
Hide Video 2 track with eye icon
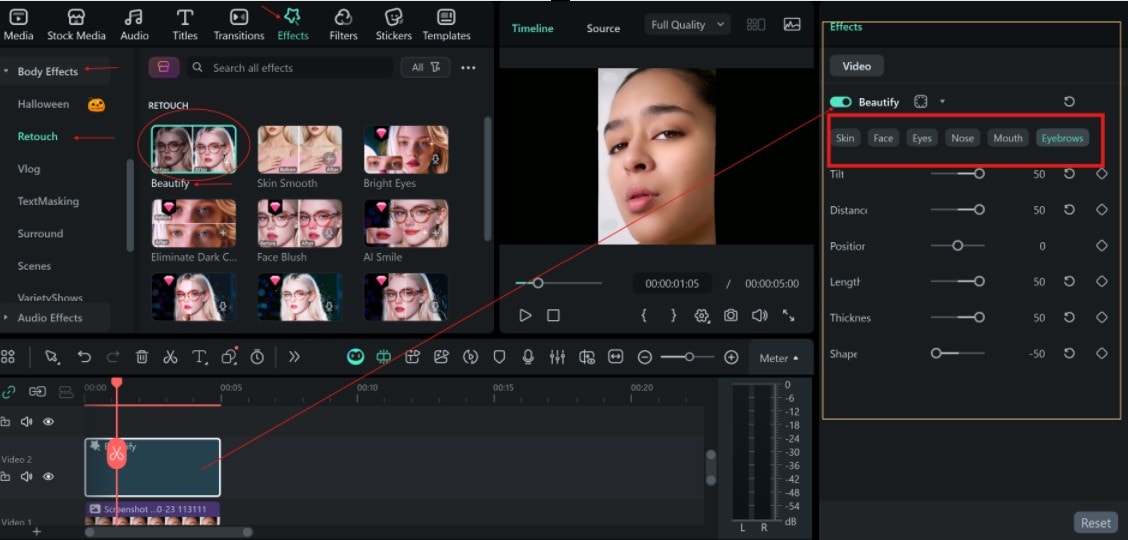click(x=48, y=476)
